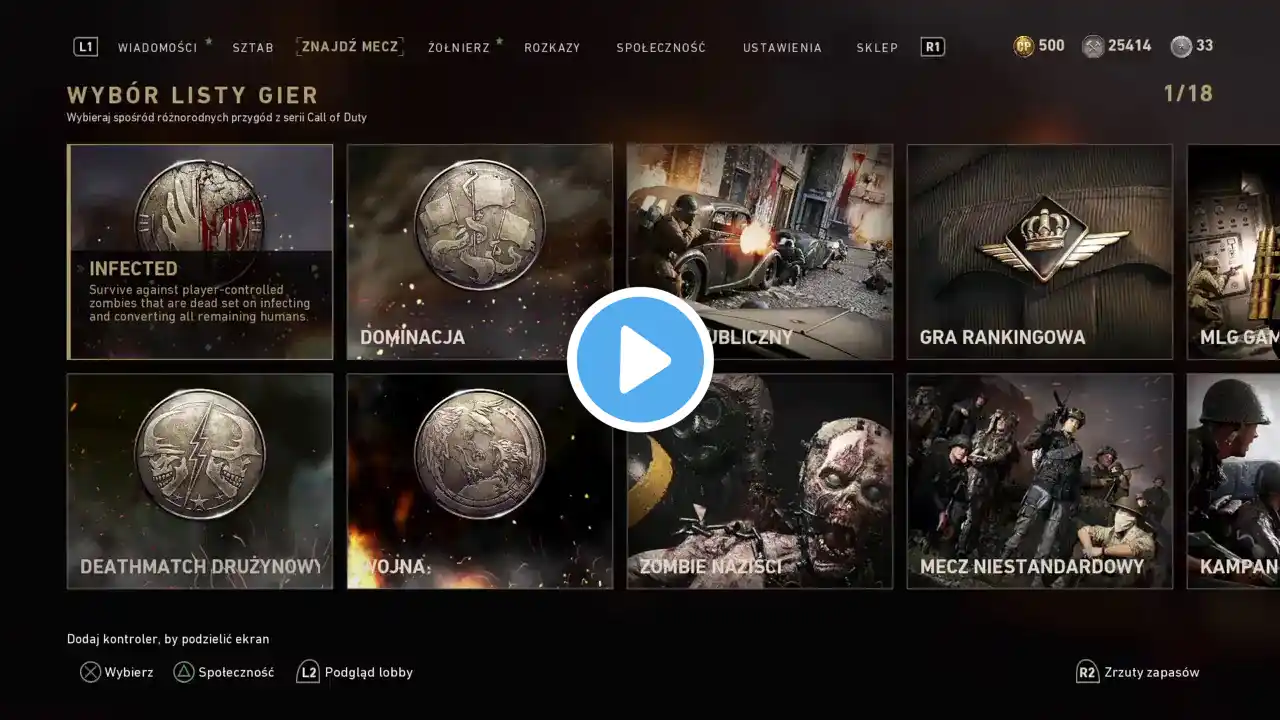The image size is (1280, 720).
Task: Click the 1/18 page counter
Action: pyautogui.click(x=1188, y=94)
